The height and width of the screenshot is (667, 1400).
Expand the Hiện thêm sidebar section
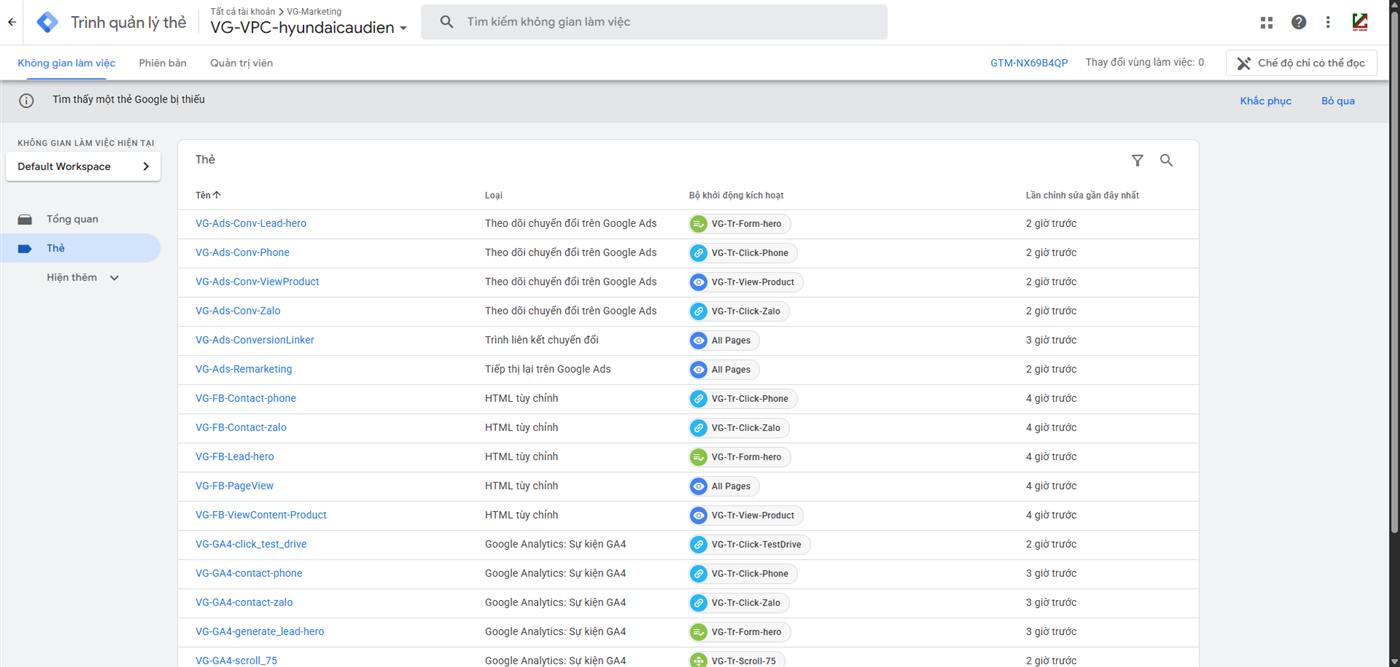click(x=83, y=278)
